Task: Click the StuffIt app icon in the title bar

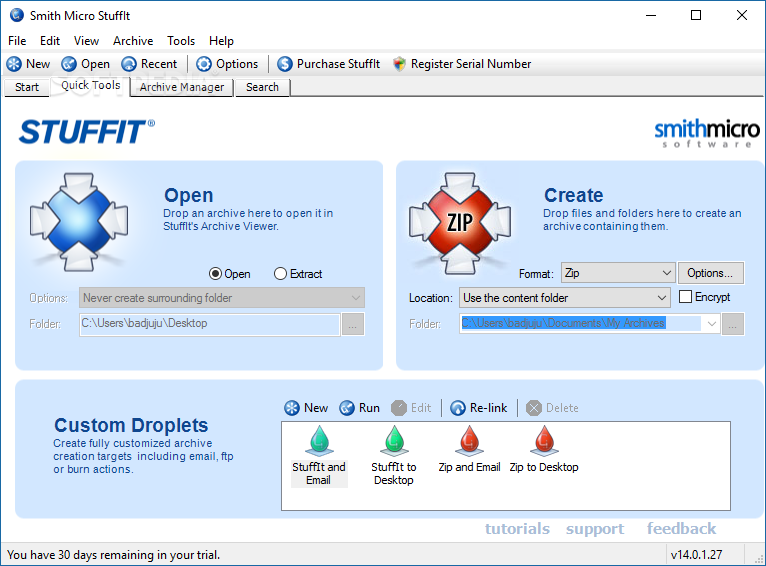Action: click(17, 15)
